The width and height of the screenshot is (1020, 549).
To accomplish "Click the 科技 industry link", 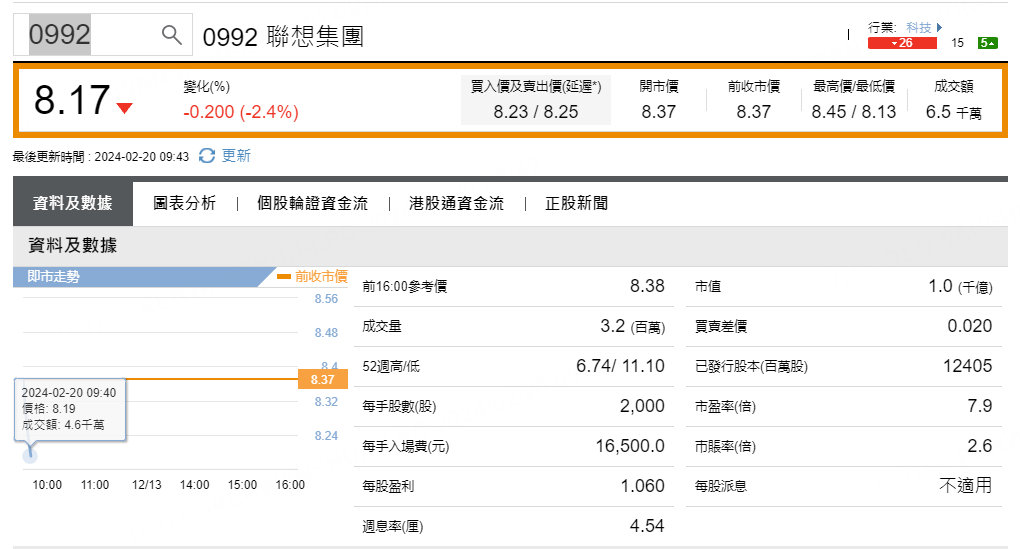I will point(919,27).
